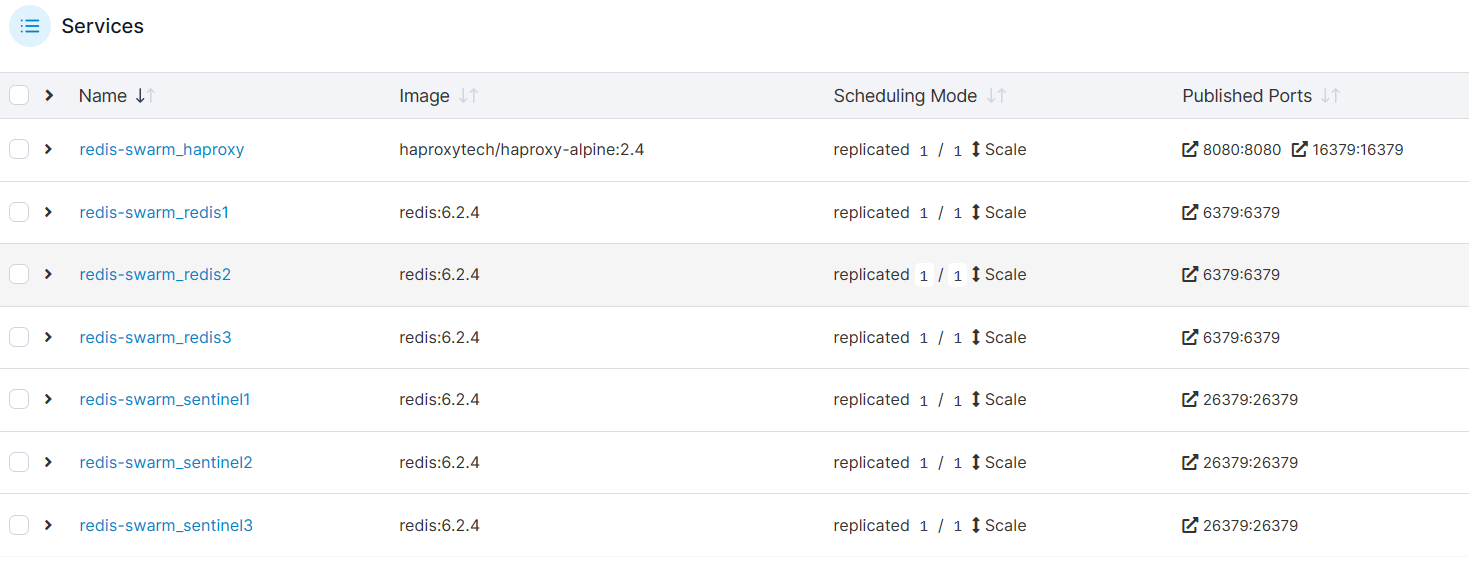Image resolution: width=1469 pixels, height=572 pixels.
Task: Open the redis-swarm_redis1 service link
Action: click(154, 213)
